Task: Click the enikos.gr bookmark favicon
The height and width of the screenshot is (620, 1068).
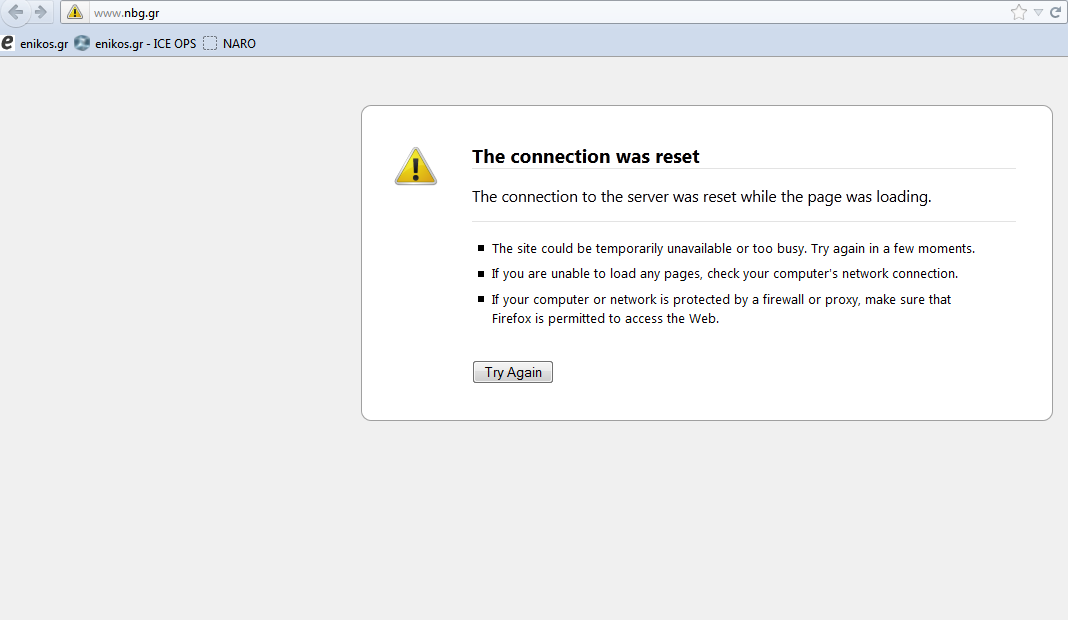Action: (8, 43)
